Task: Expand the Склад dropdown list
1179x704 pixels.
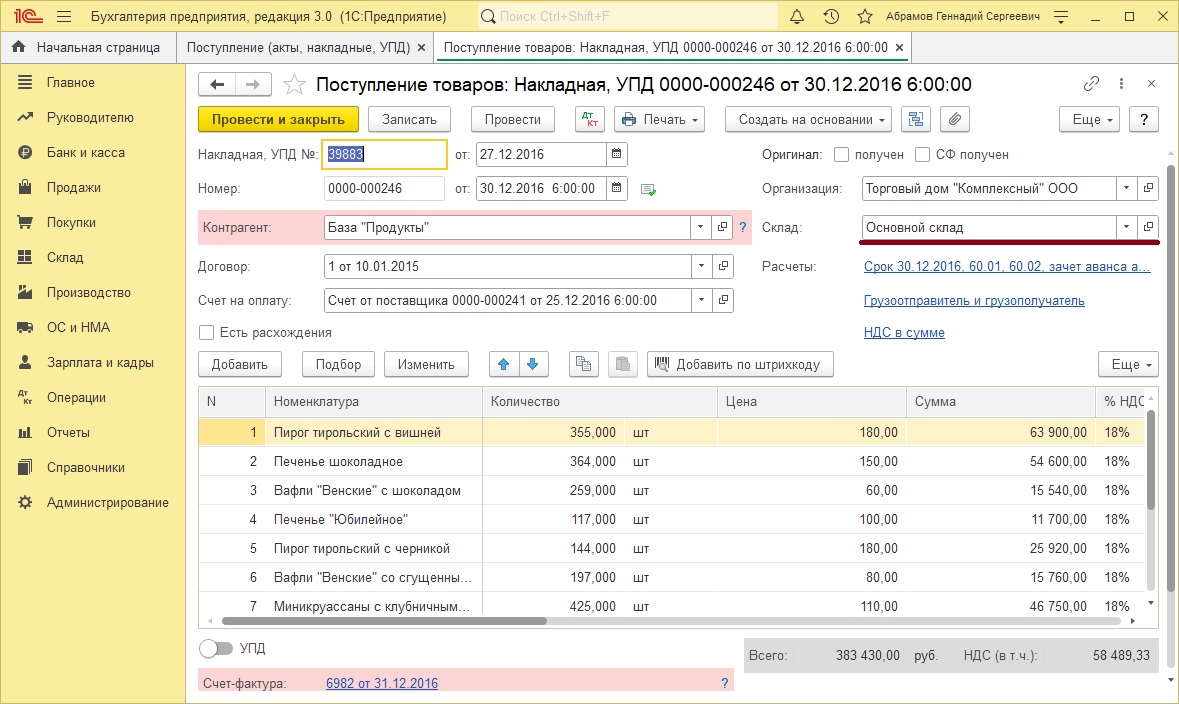Action: pyautogui.click(x=1127, y=227)
